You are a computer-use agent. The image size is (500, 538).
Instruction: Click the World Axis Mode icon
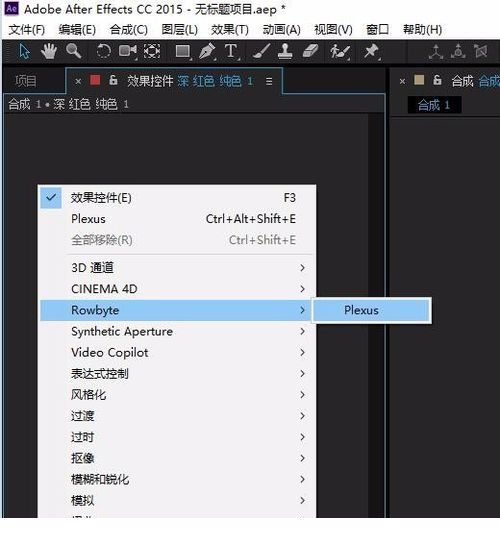[x=458, y=51]
